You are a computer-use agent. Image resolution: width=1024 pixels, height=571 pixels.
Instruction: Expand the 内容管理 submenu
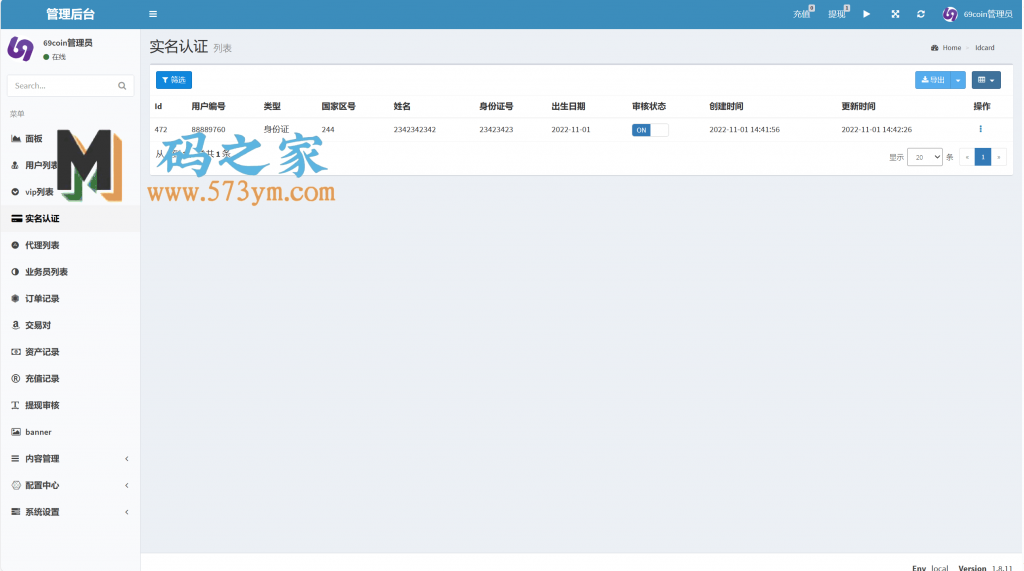coord(70,459)
